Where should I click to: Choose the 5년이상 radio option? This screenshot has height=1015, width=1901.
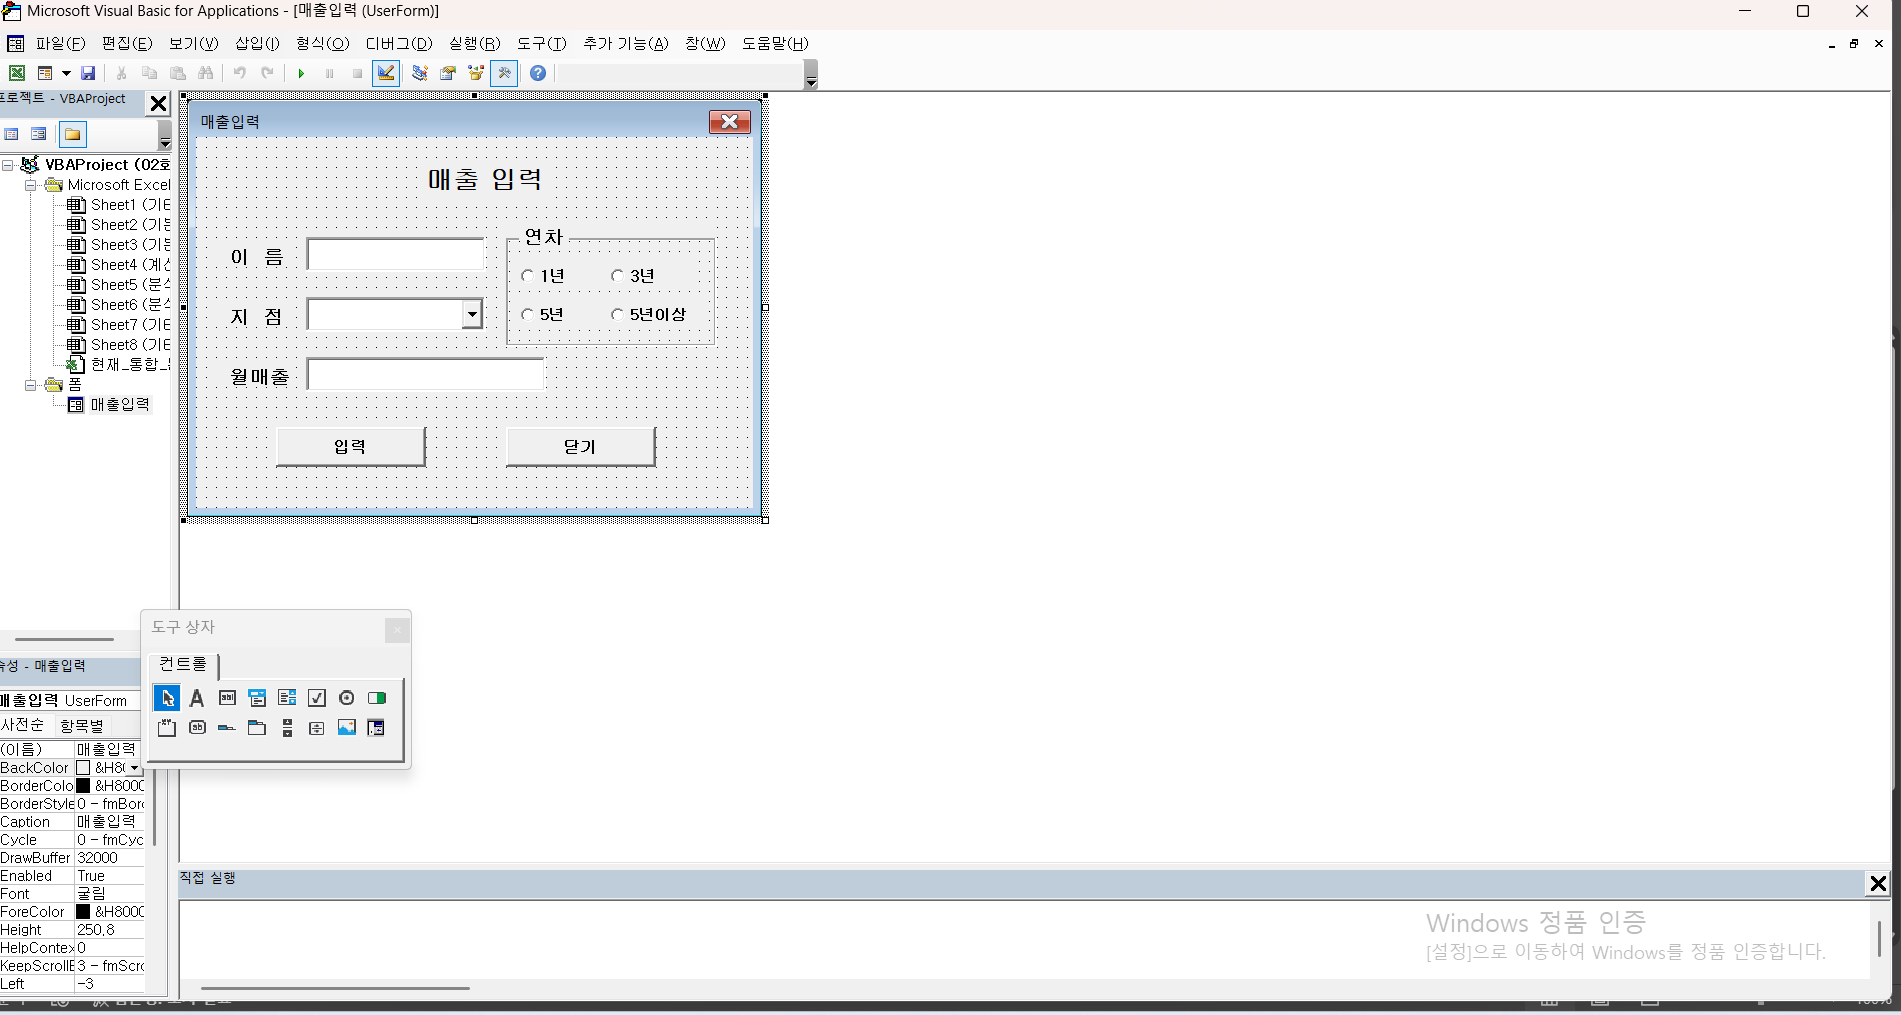(x=618, y=315)
